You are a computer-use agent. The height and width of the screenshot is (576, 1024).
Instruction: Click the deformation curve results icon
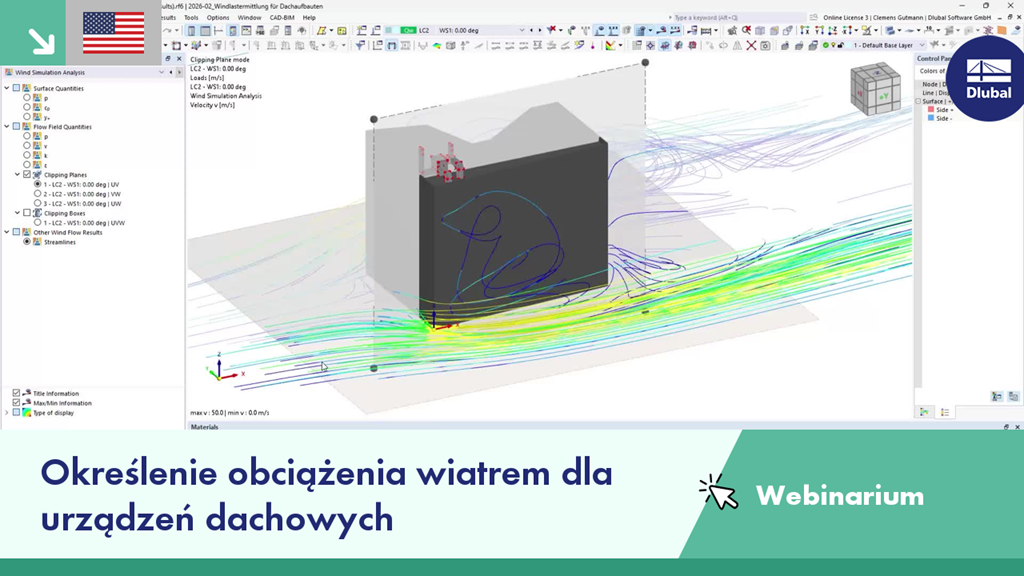click(423, 45)
